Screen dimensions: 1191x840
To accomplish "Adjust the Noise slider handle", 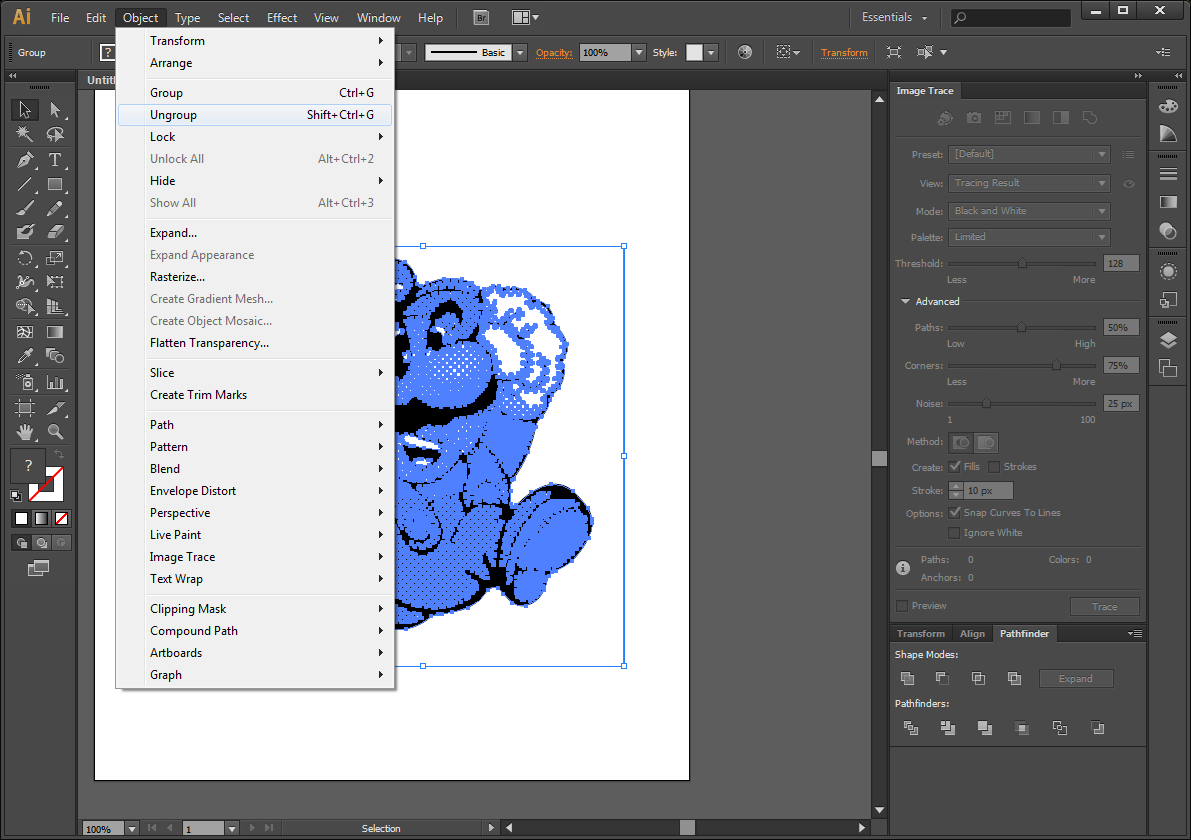I will click(x=986, y=403).
